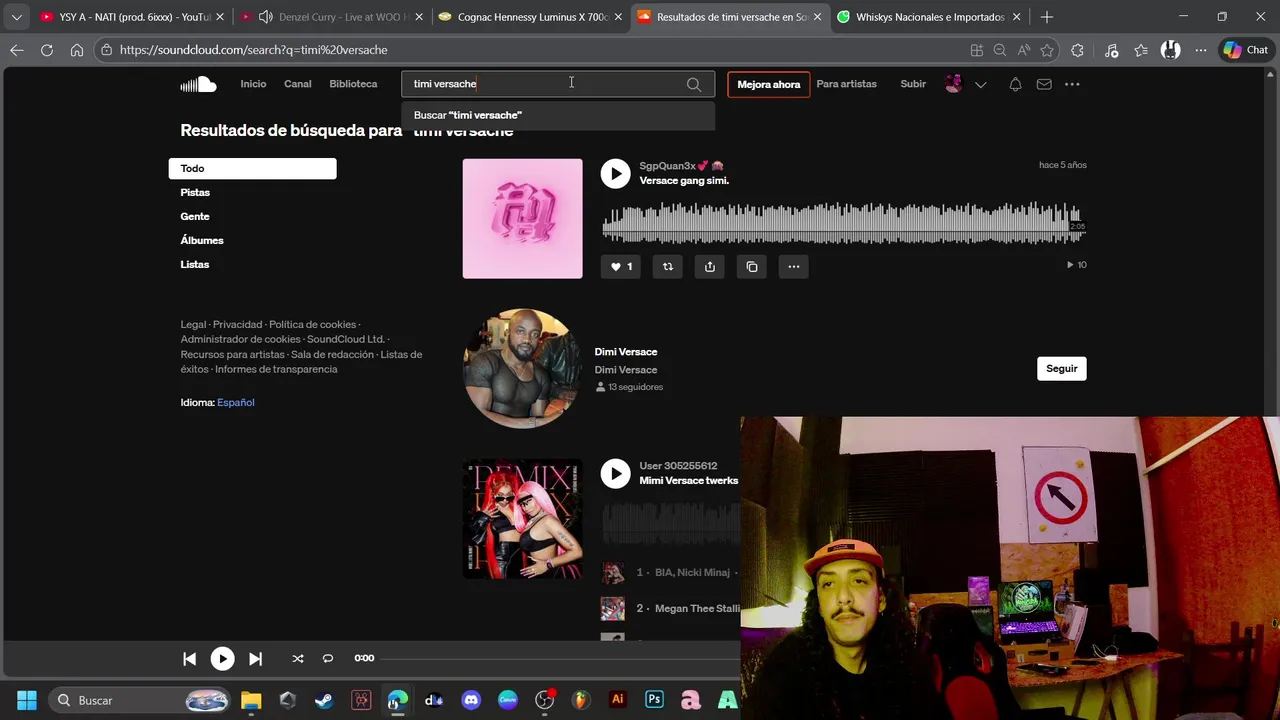1280x720 pixels.
Task: Select the Buscar "timi versache" suggestion
Action: click(558, 115)
